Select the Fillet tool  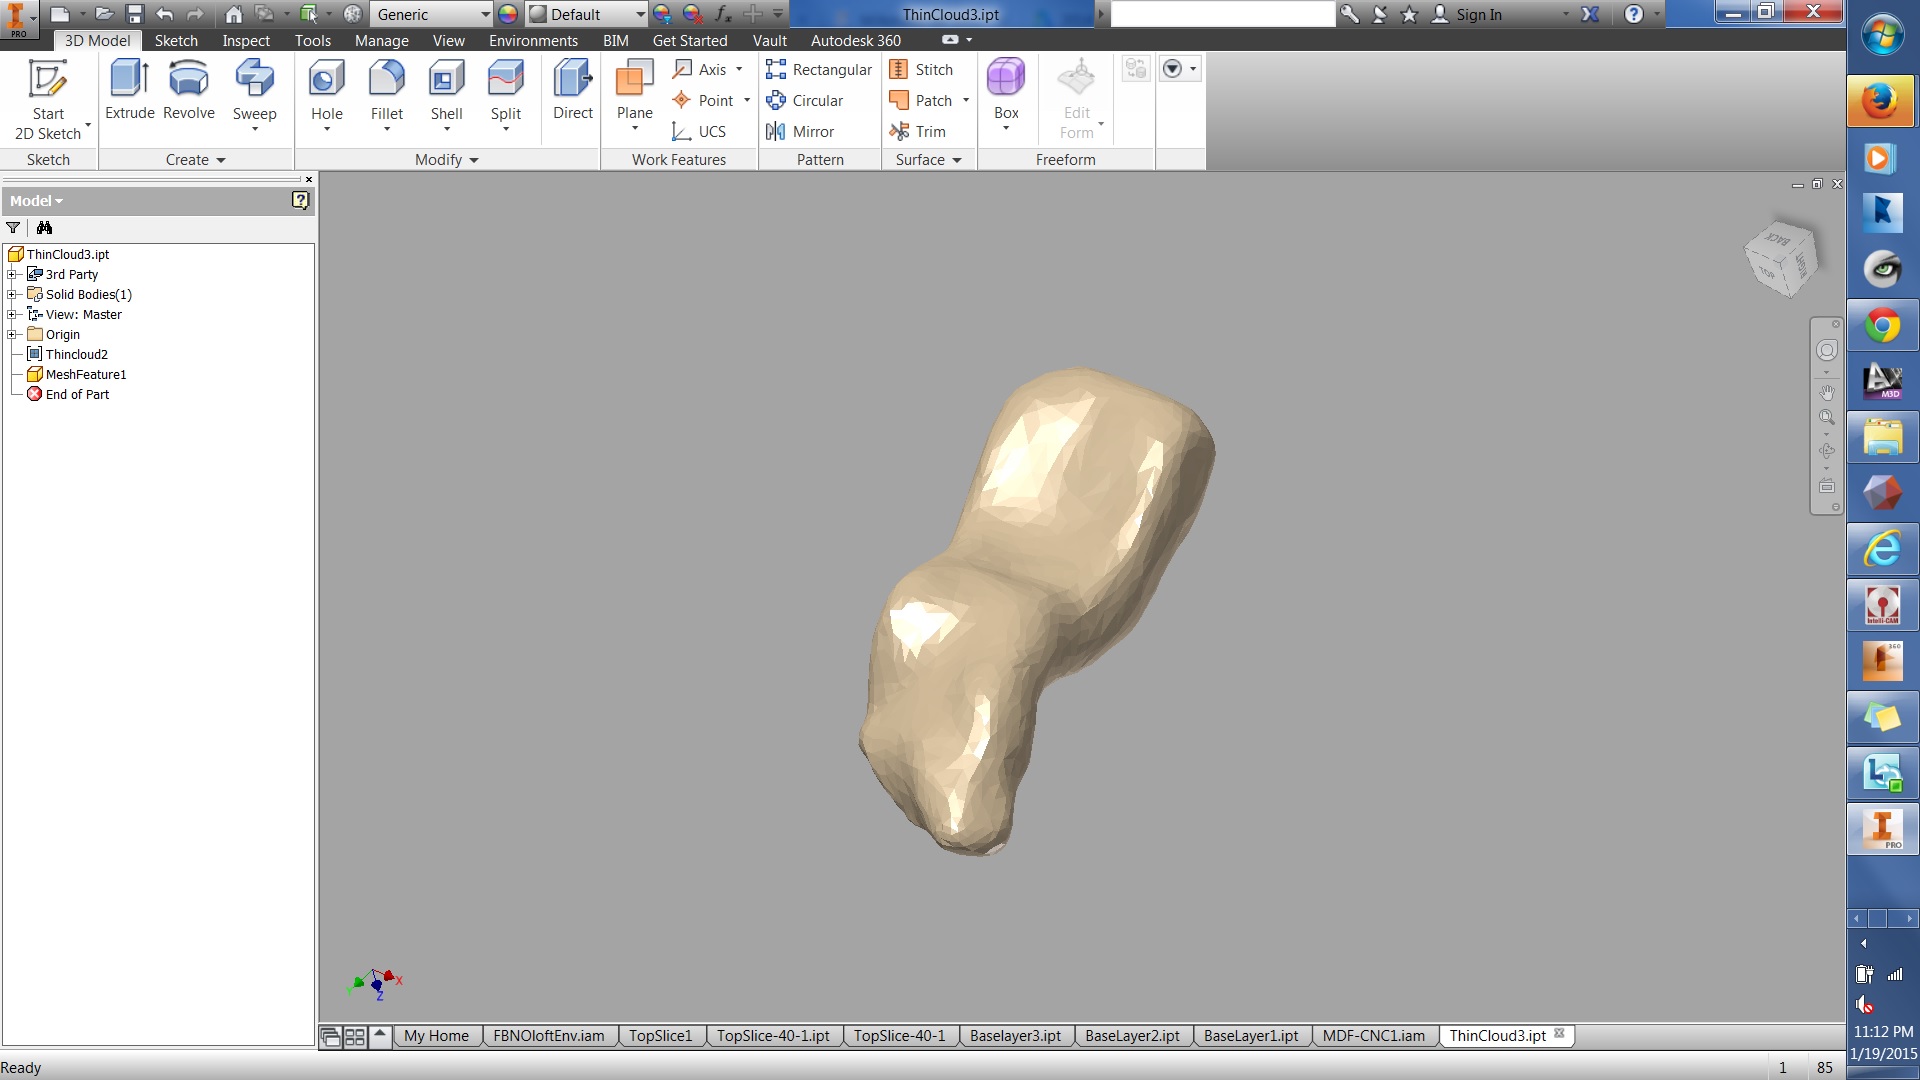[x=387, y=95]
